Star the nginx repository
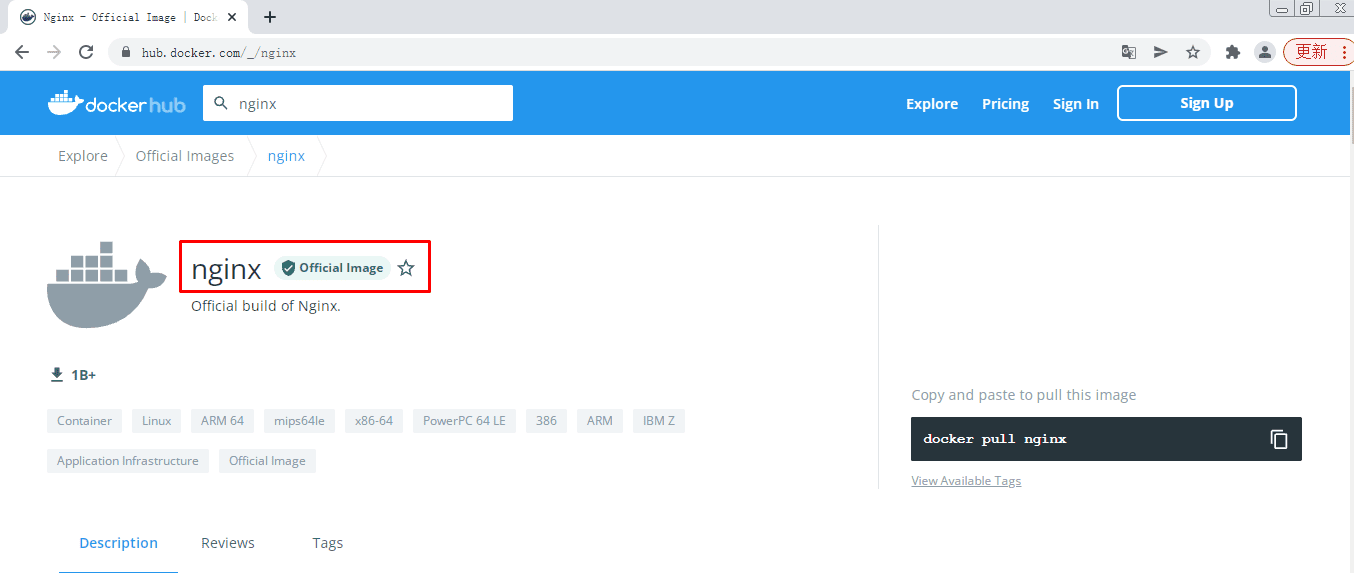 pyautogui.click(x=406, y=268)
